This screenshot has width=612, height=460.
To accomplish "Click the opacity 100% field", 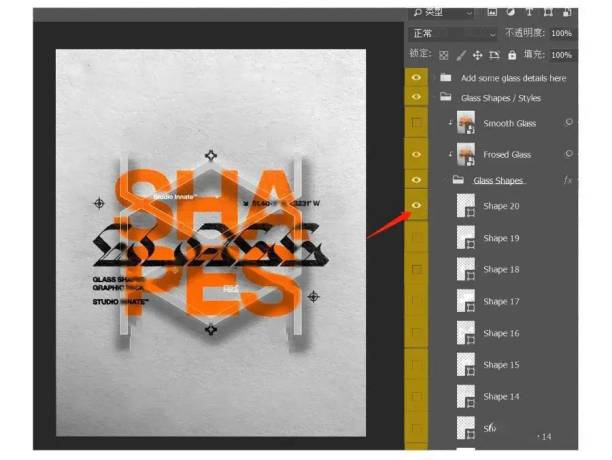I will (x=561, y=34).
